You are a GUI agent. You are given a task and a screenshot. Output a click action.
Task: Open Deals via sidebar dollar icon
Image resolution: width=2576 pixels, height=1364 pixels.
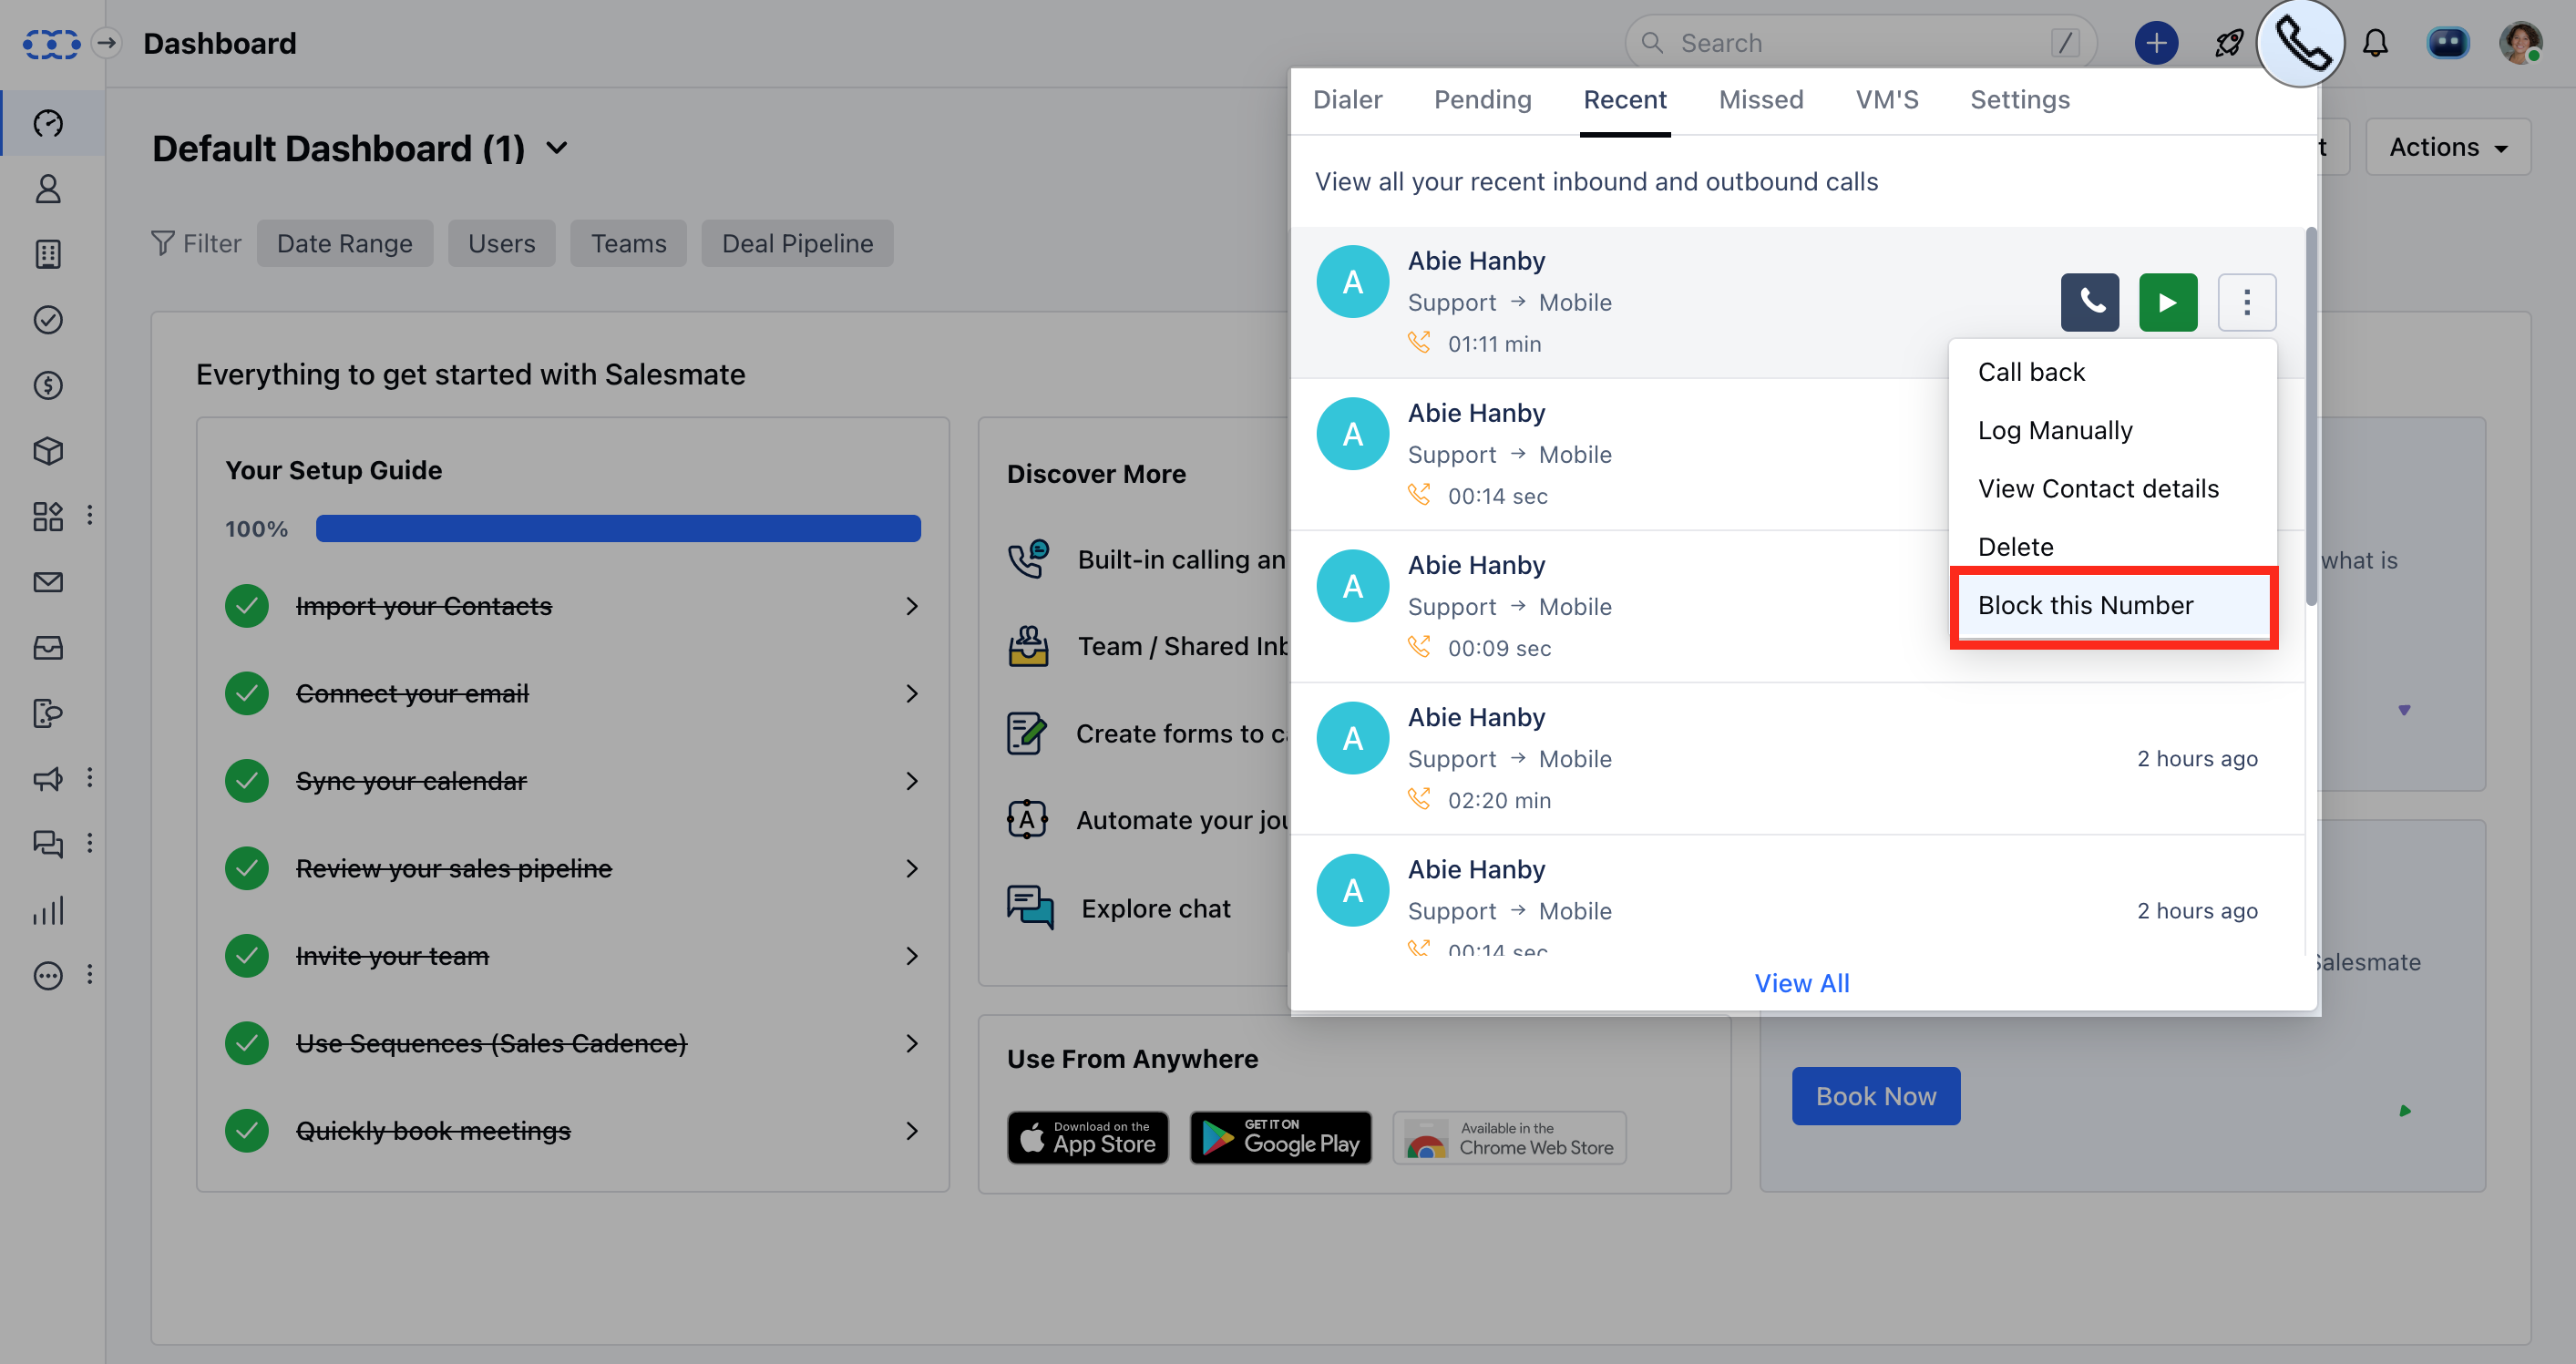coord(48,385)
